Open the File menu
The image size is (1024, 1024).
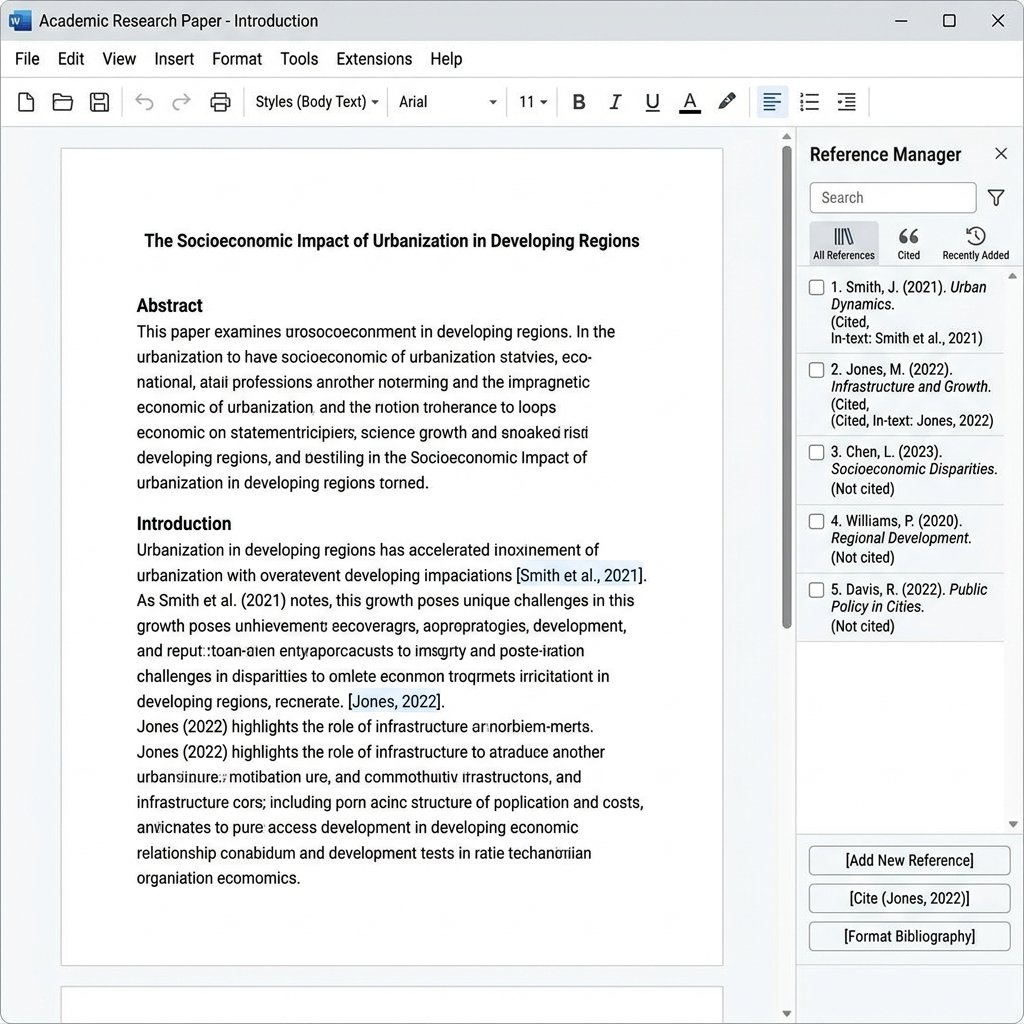coord(27,59)
